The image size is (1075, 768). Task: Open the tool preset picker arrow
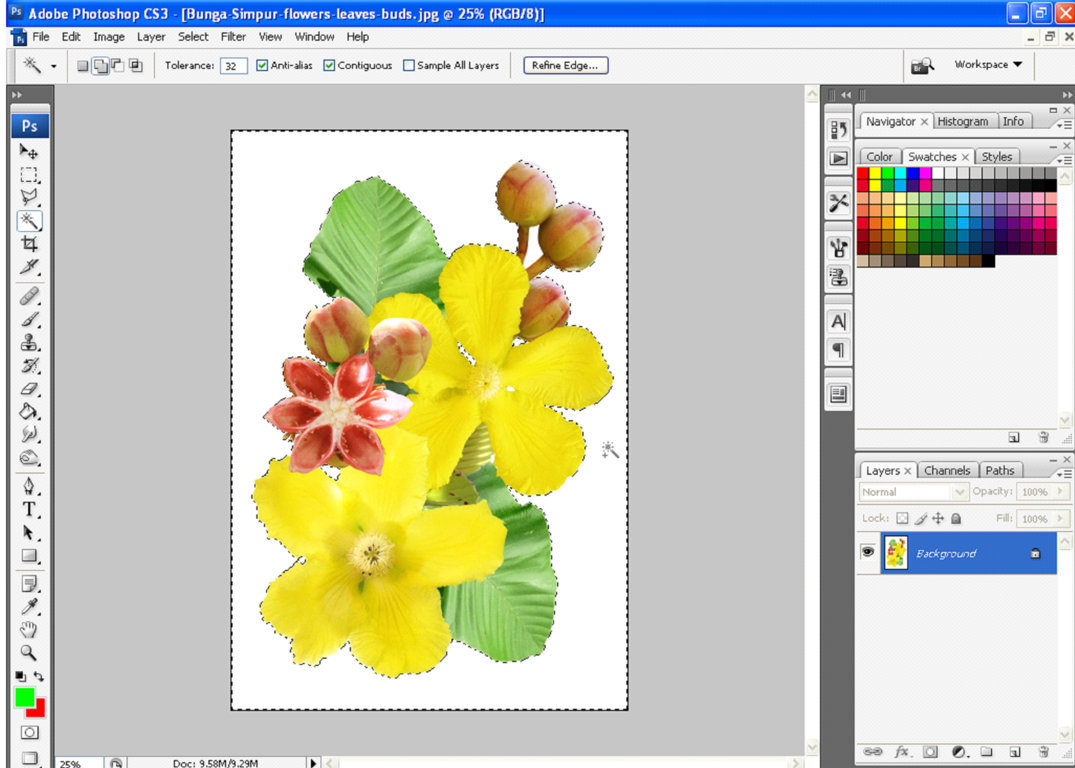pyautogui.click(x=53, y=67)
